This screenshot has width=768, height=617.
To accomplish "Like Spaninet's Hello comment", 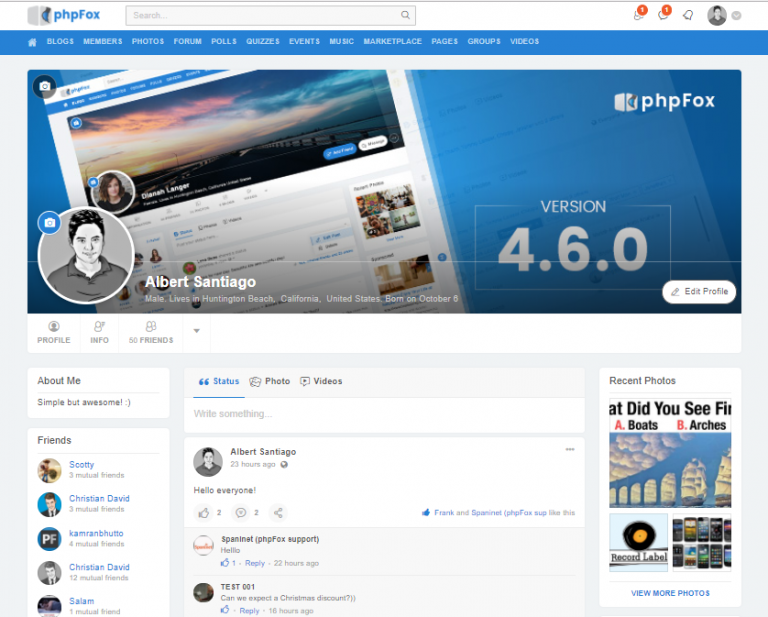I will (225, 563).
